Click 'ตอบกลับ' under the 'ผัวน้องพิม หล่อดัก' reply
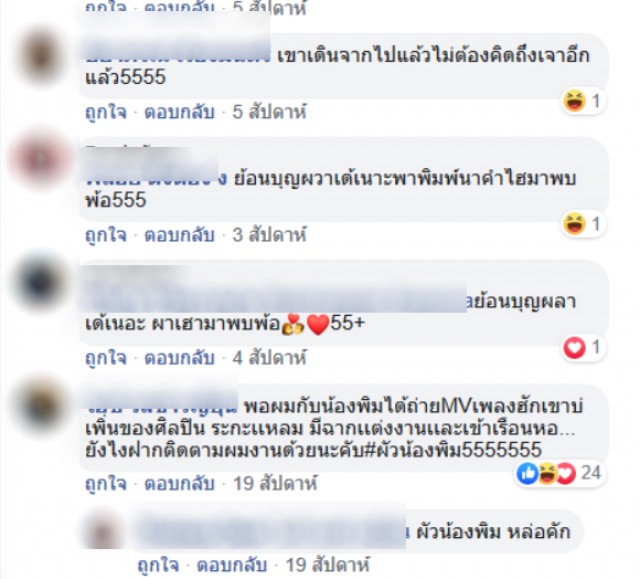 [x=232, y=565]
